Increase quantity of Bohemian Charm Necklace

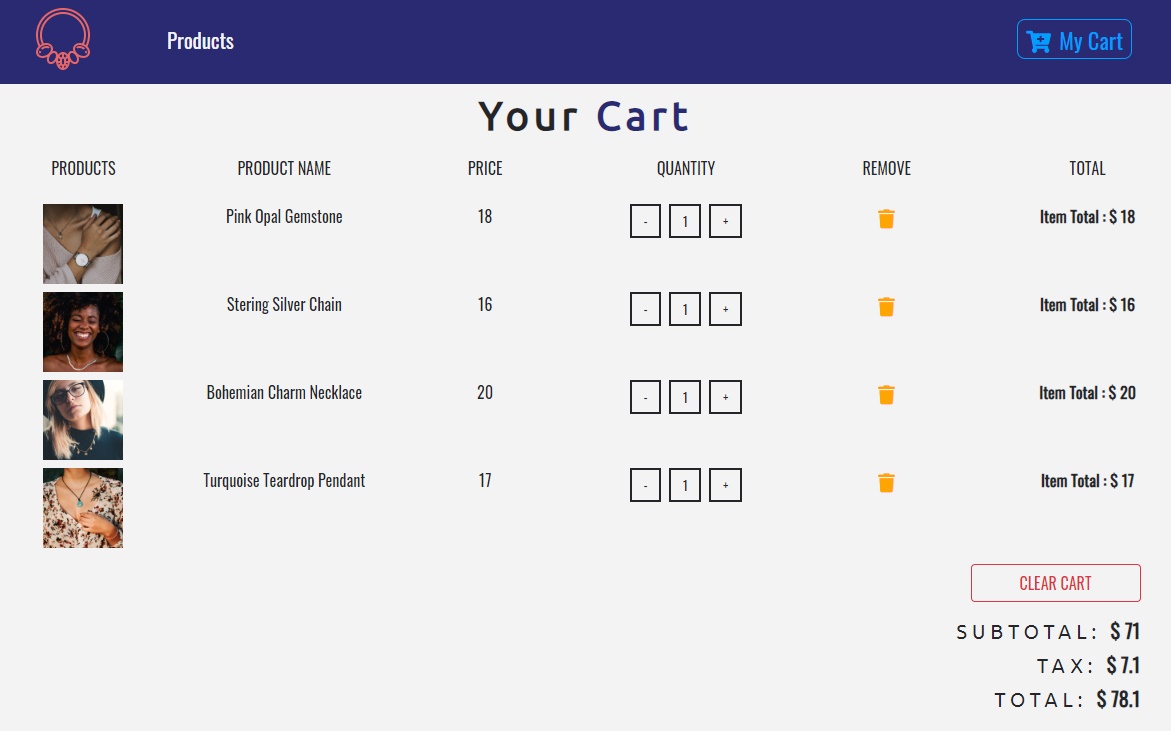point(725,397)
